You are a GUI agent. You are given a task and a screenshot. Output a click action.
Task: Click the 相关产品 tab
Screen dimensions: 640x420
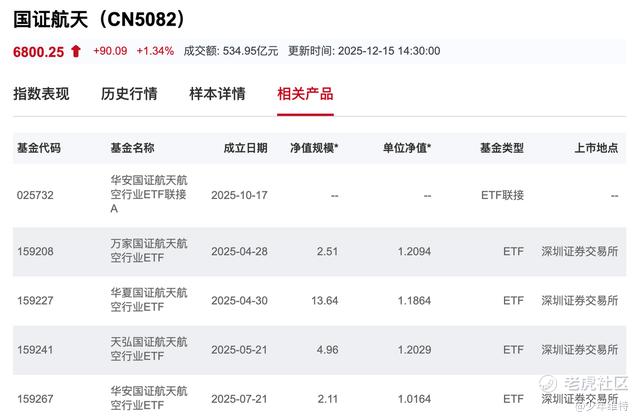[x=305, y=94]
